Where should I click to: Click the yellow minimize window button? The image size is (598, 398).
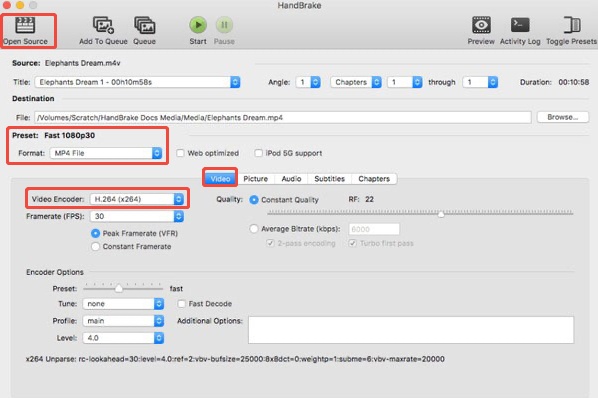tap(20, 5)
